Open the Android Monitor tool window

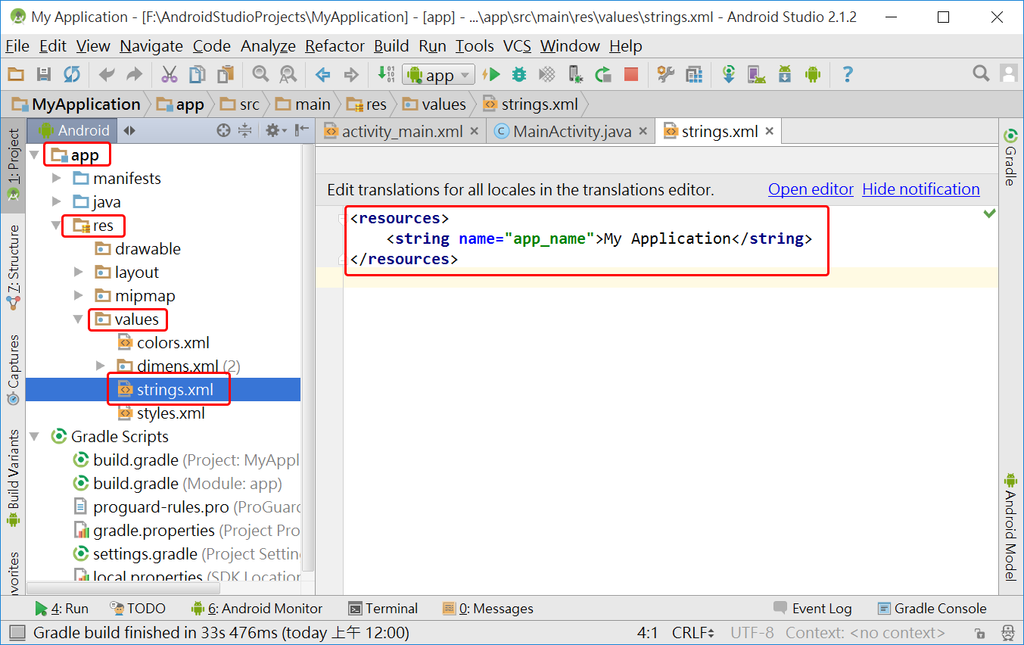click(257, 608)
